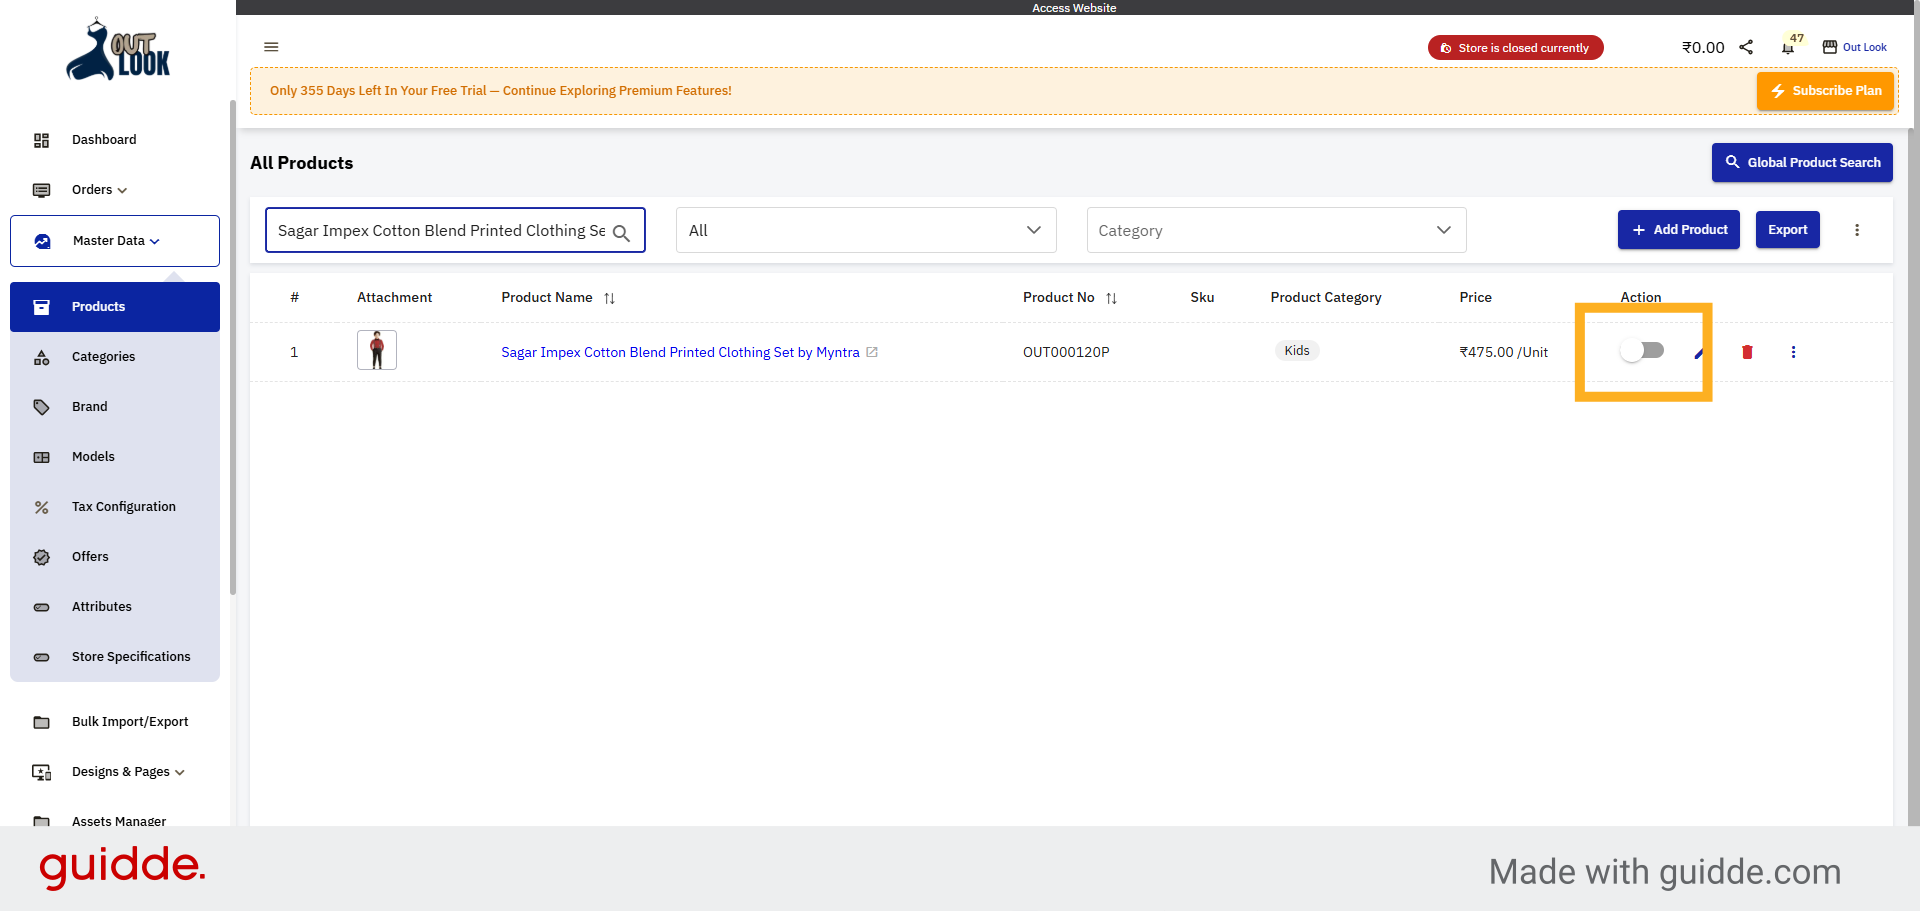Click the Master Data sidebar icon
This screenshot has height=911, width=1920.
click(x=42, y=241)
